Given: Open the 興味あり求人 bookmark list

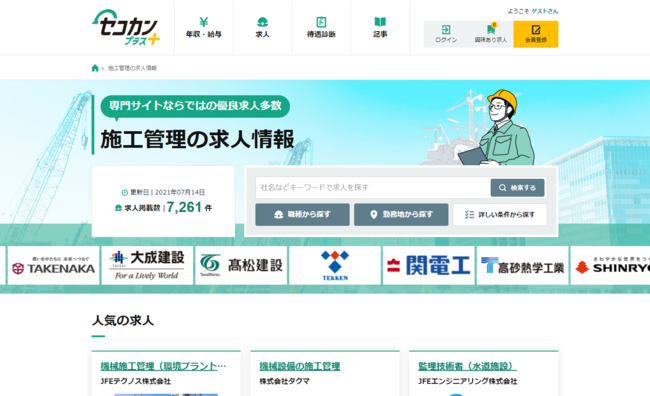Looking at the screenshot, I should pyautogui.click(x=491, y=34).
